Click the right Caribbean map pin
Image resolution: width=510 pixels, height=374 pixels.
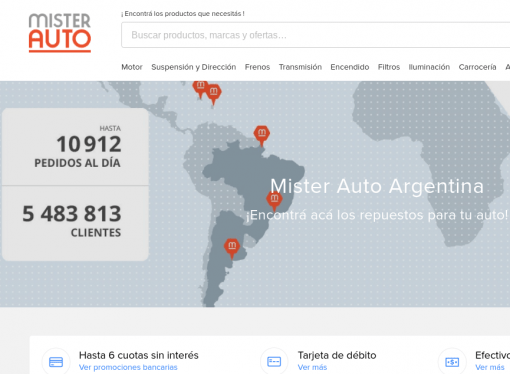click(213, 94)
